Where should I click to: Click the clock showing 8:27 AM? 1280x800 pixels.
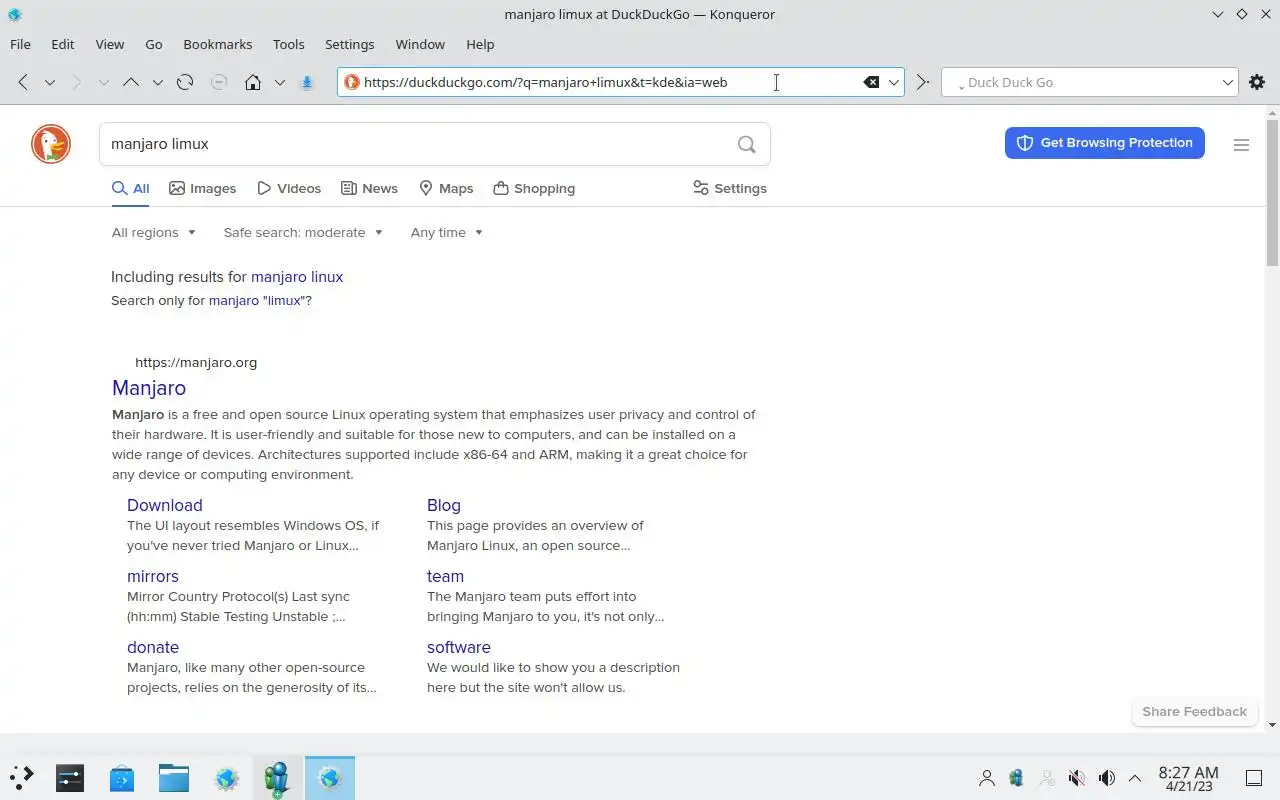coord(1188,778)
